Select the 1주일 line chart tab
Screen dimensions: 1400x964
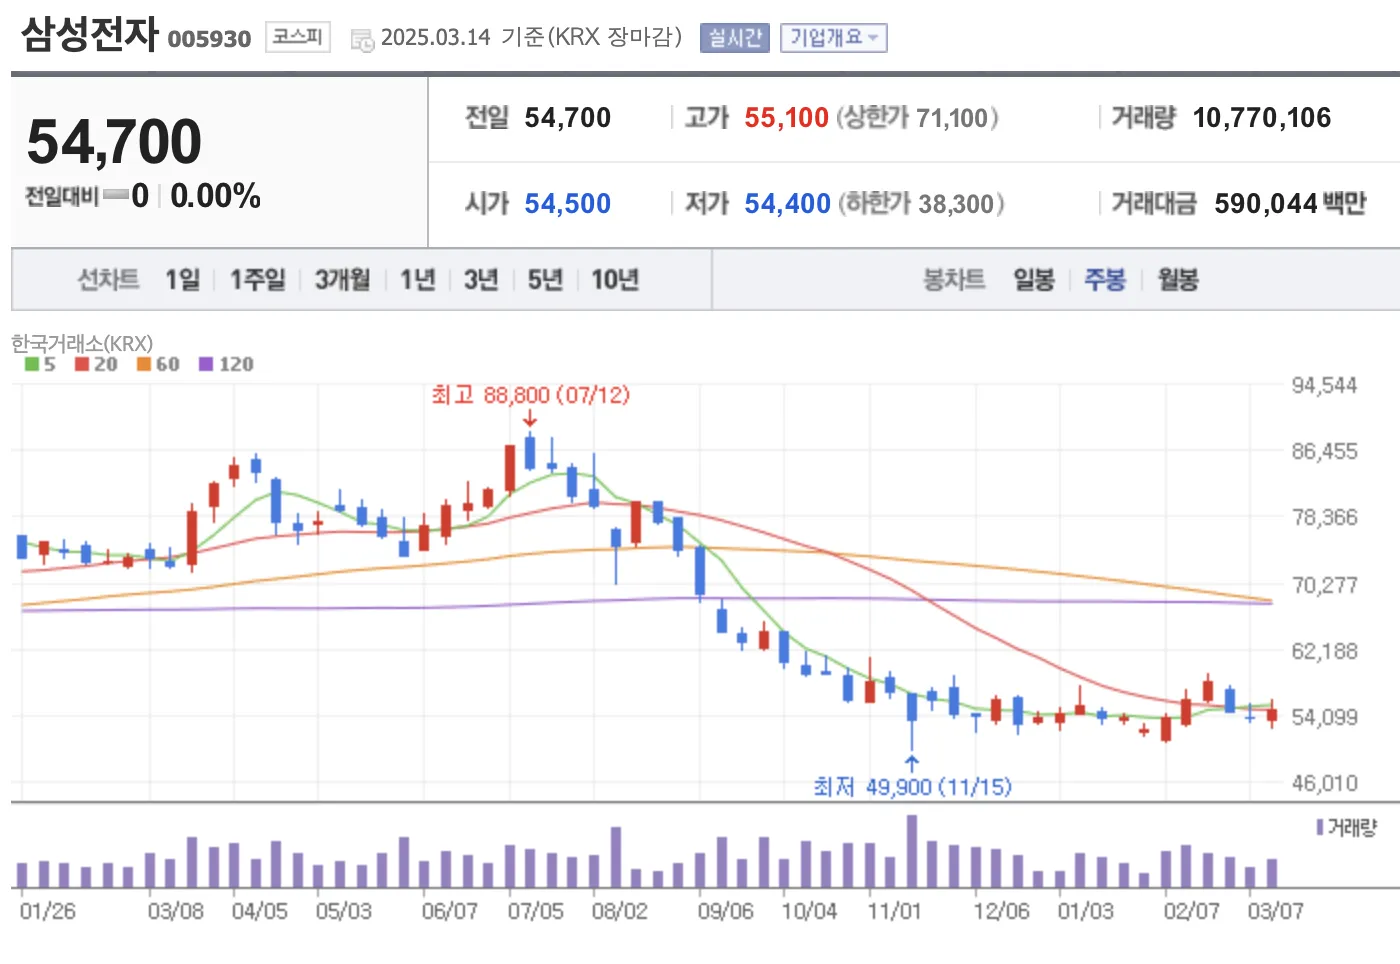(x=257, y=279)
